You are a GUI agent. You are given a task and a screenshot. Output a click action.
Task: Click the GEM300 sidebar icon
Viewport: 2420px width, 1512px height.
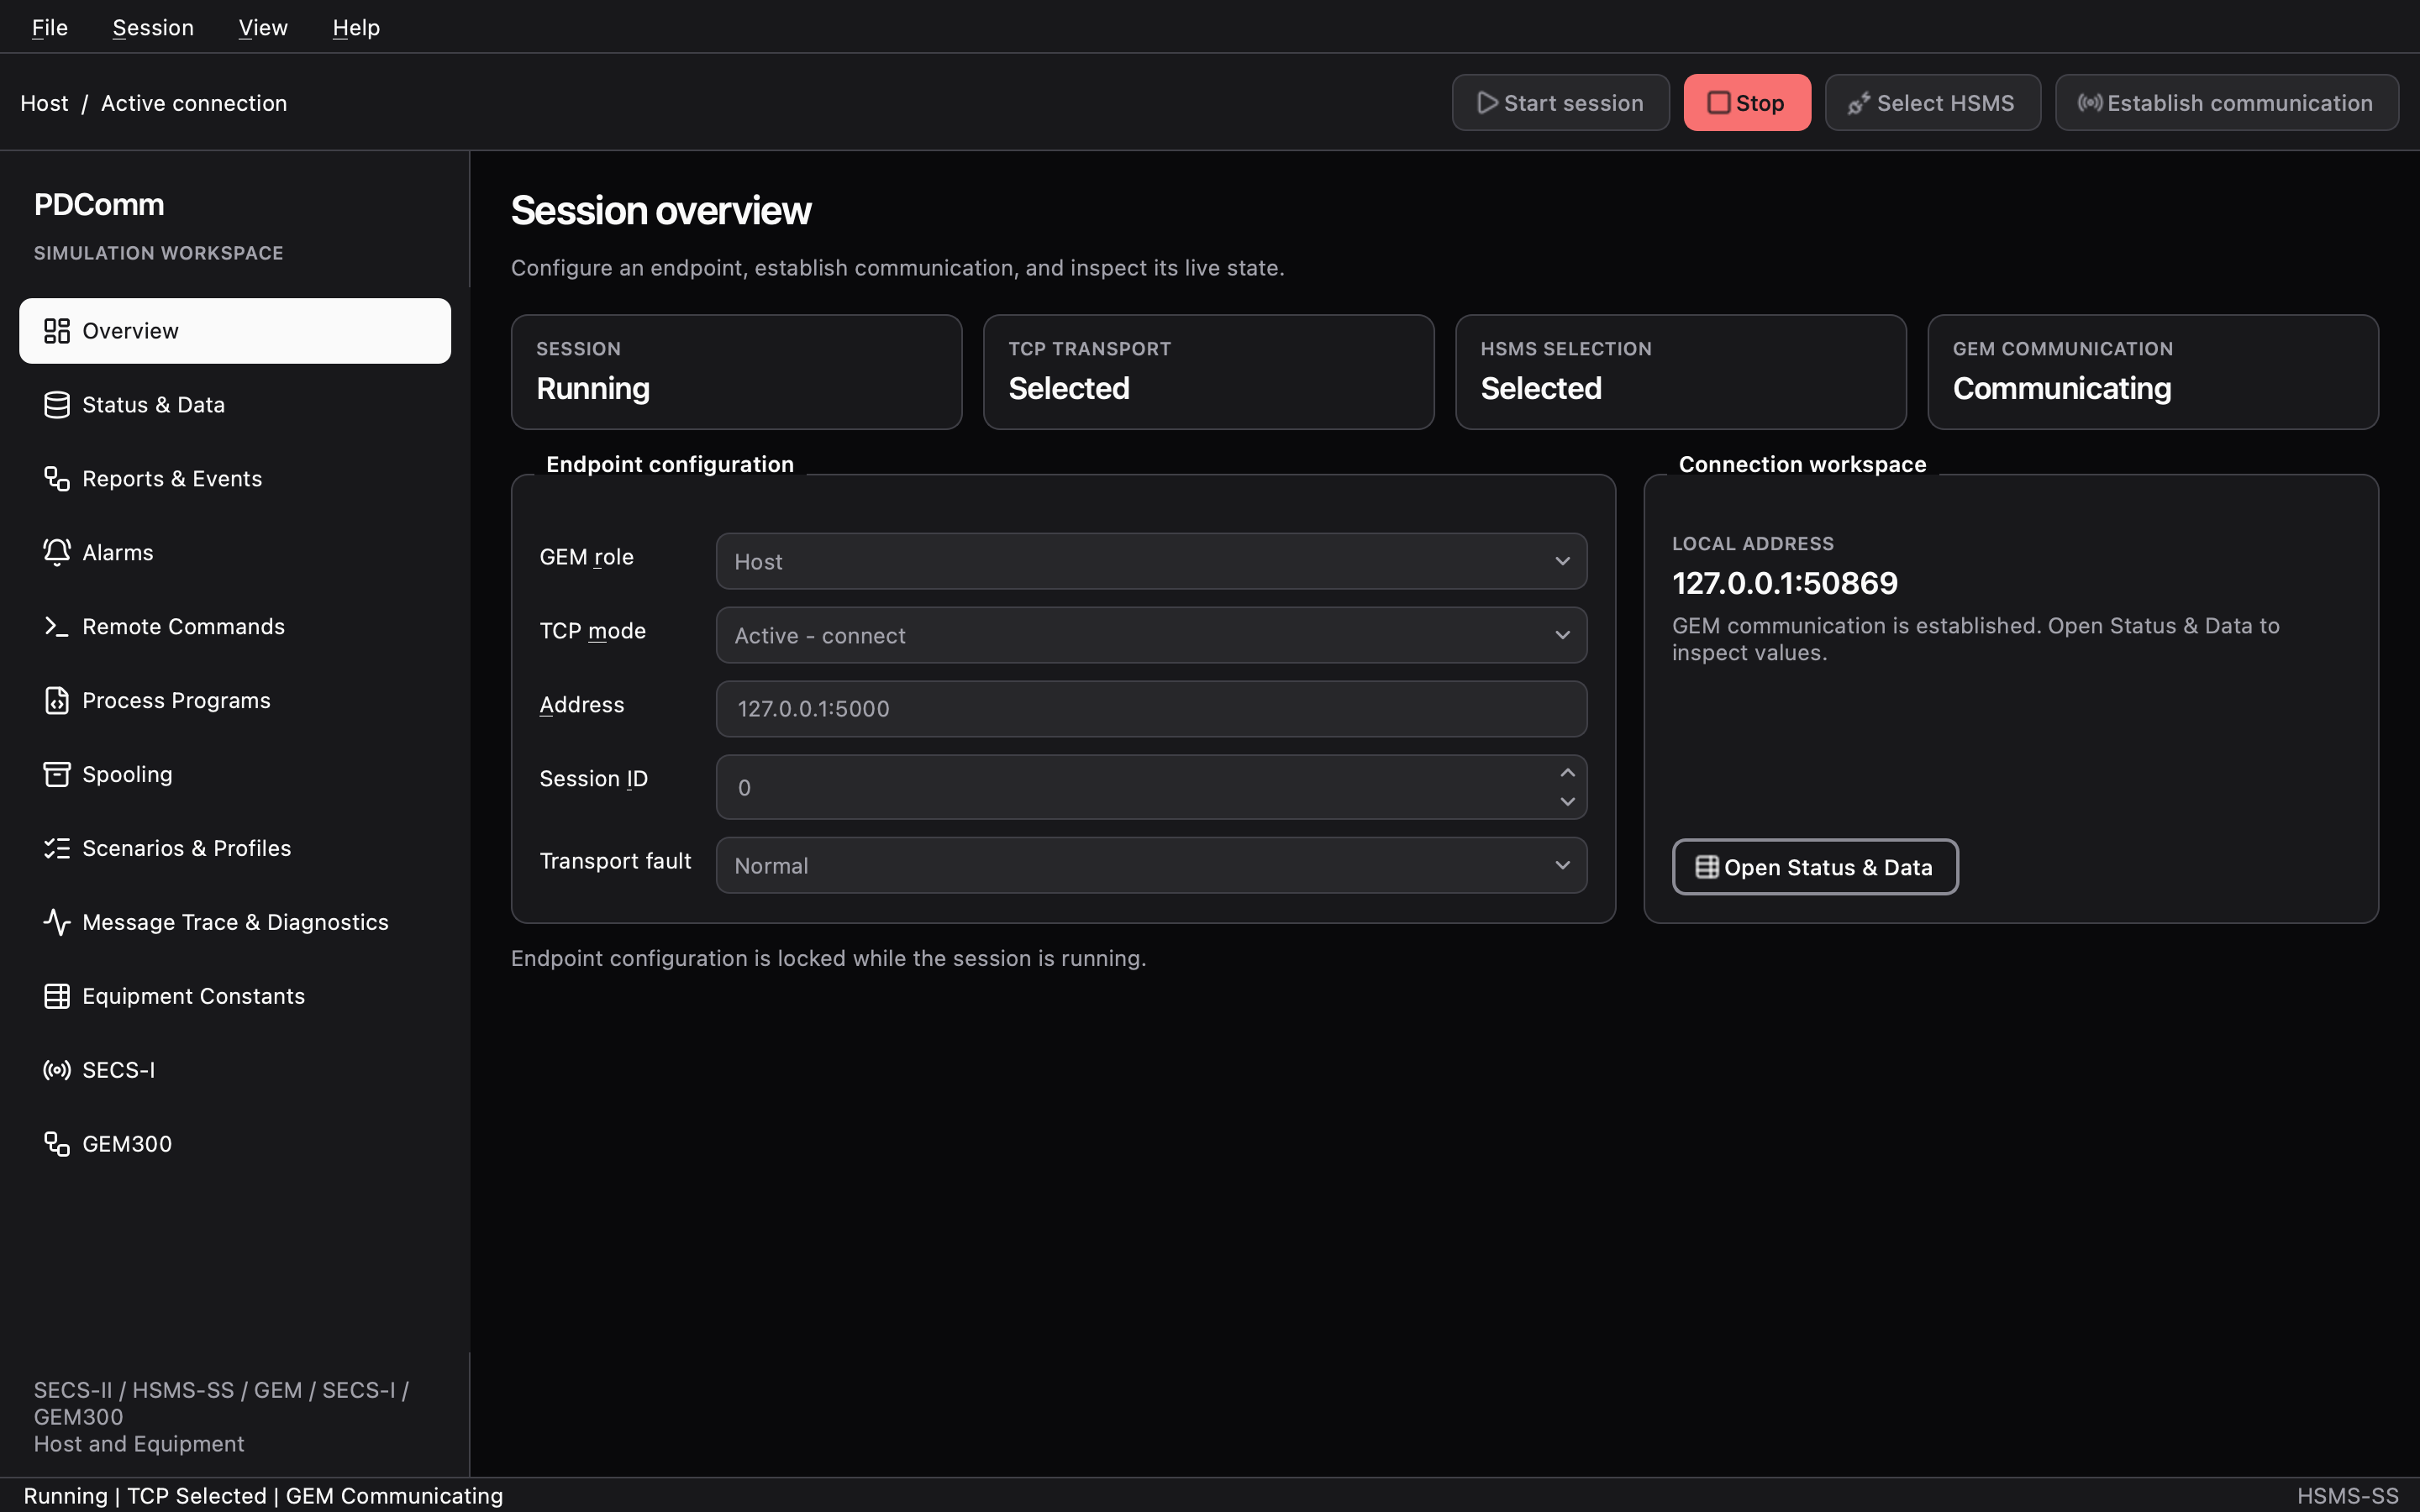(57, 1145)
